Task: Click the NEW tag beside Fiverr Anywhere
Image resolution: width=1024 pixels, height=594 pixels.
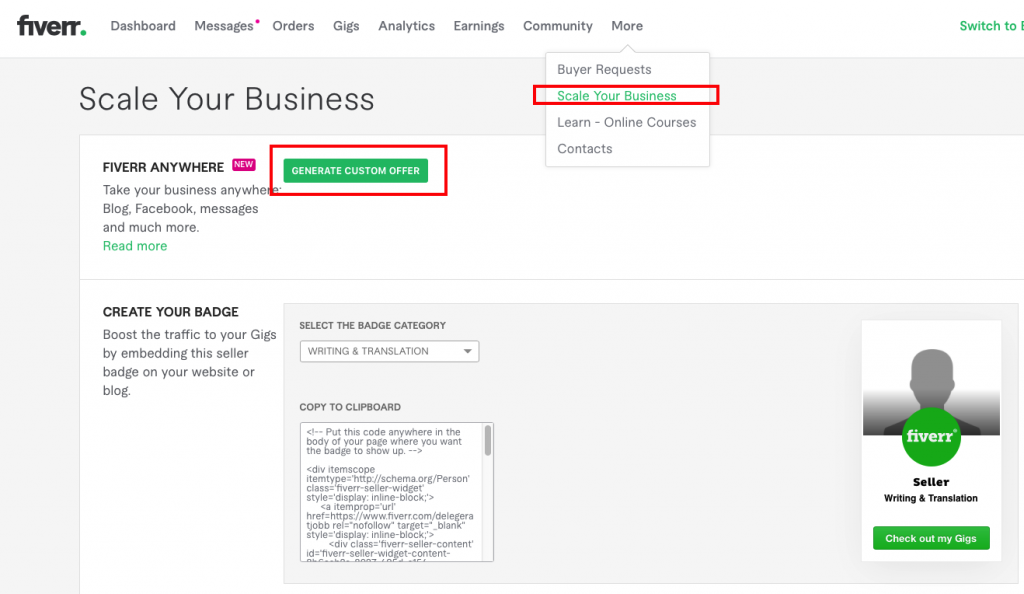Action: (x=244, y=164)
